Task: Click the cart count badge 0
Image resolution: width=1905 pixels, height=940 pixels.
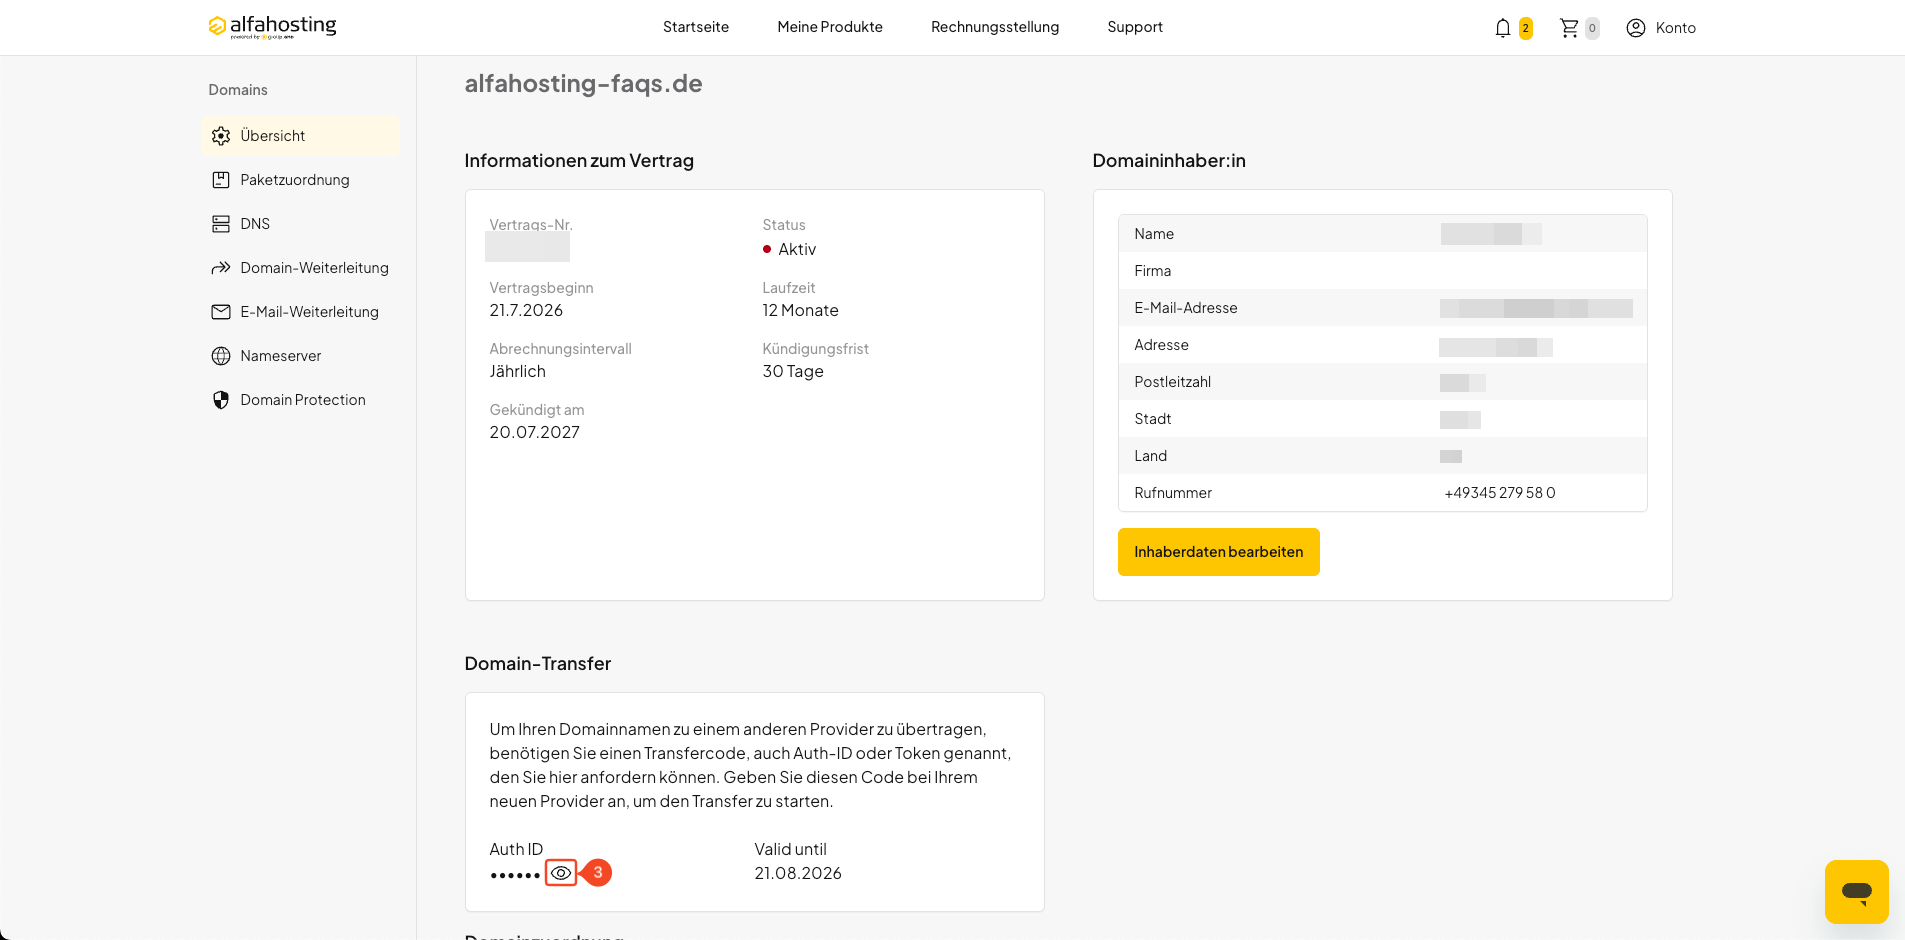Action: pos(1592,28)
